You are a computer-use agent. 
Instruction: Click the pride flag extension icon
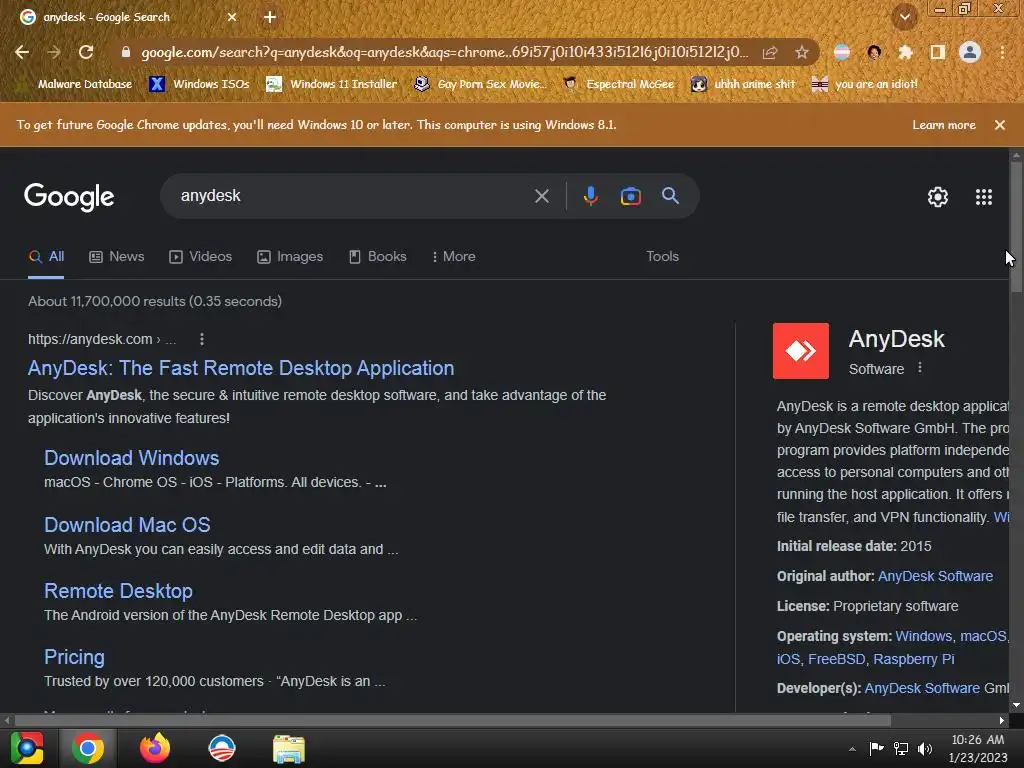click(x=842, y=52)
